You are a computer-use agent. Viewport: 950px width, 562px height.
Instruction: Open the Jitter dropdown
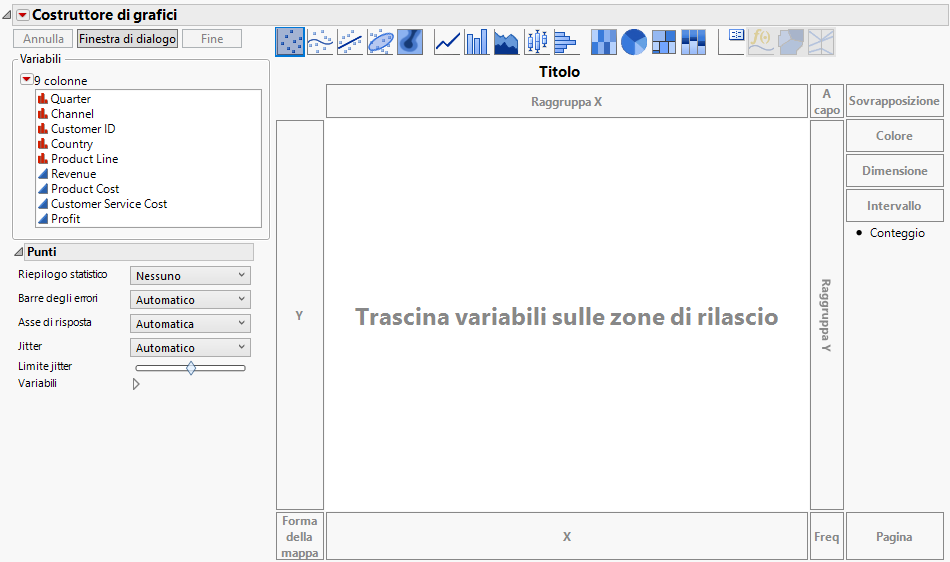click(190, 348)
